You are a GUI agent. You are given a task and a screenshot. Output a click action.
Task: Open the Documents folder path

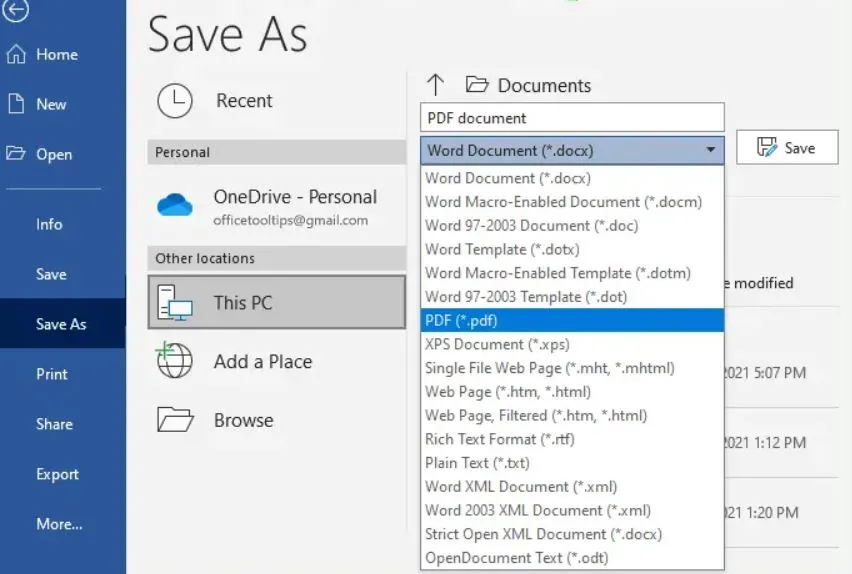[x=544, y=86]
